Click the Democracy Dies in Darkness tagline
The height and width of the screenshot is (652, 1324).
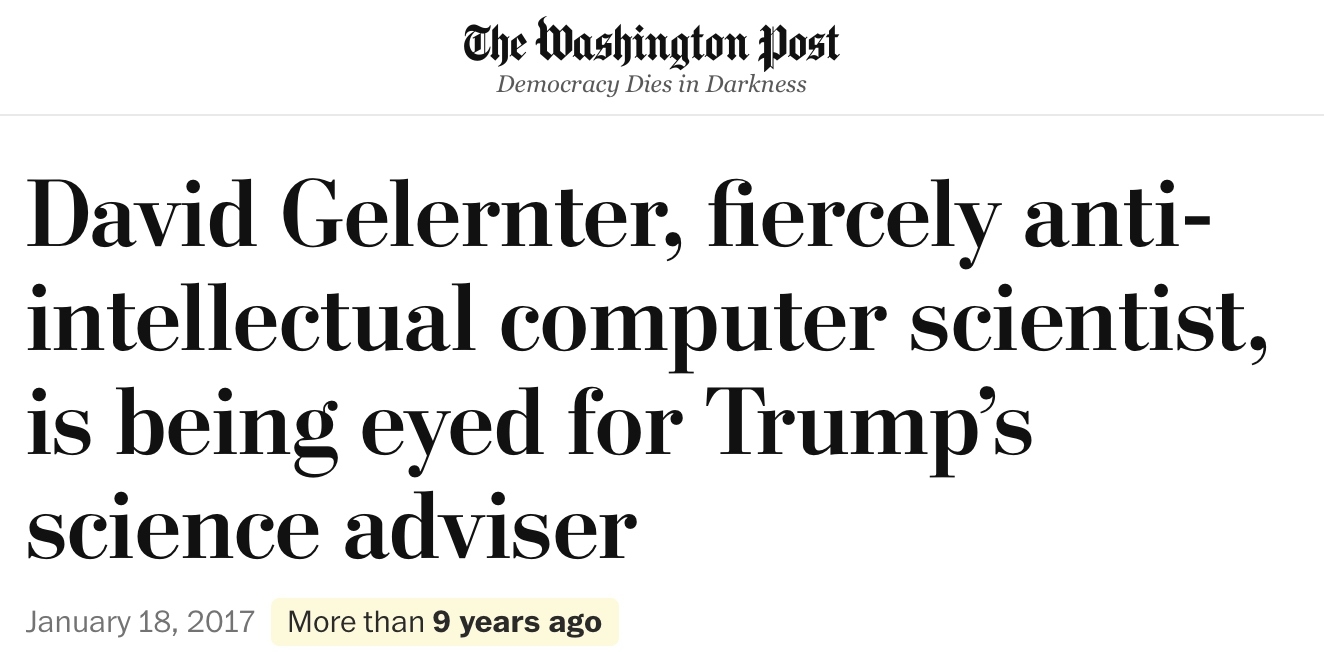pos(651,84)
